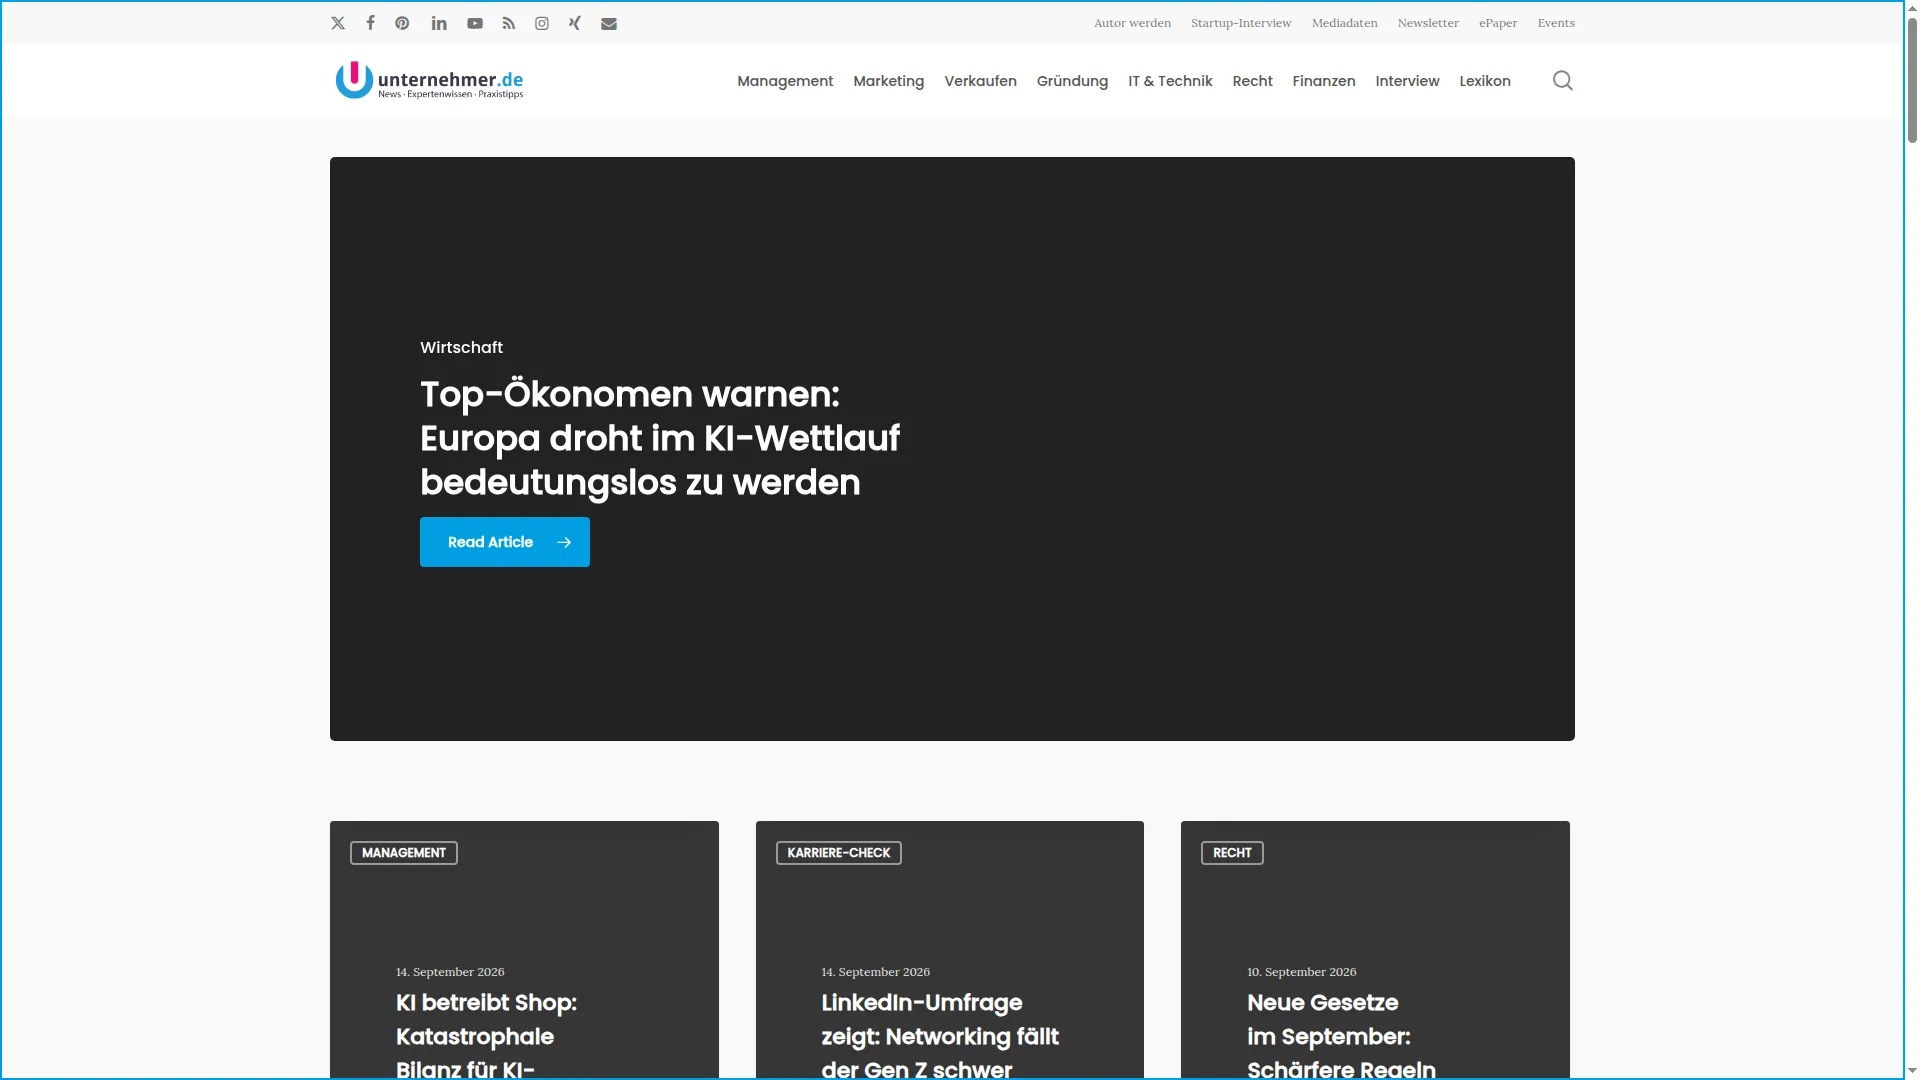This screenshot has width=1920, height=1080.
Task: Open the LinkedIn social icon
Action: (439, 23)
